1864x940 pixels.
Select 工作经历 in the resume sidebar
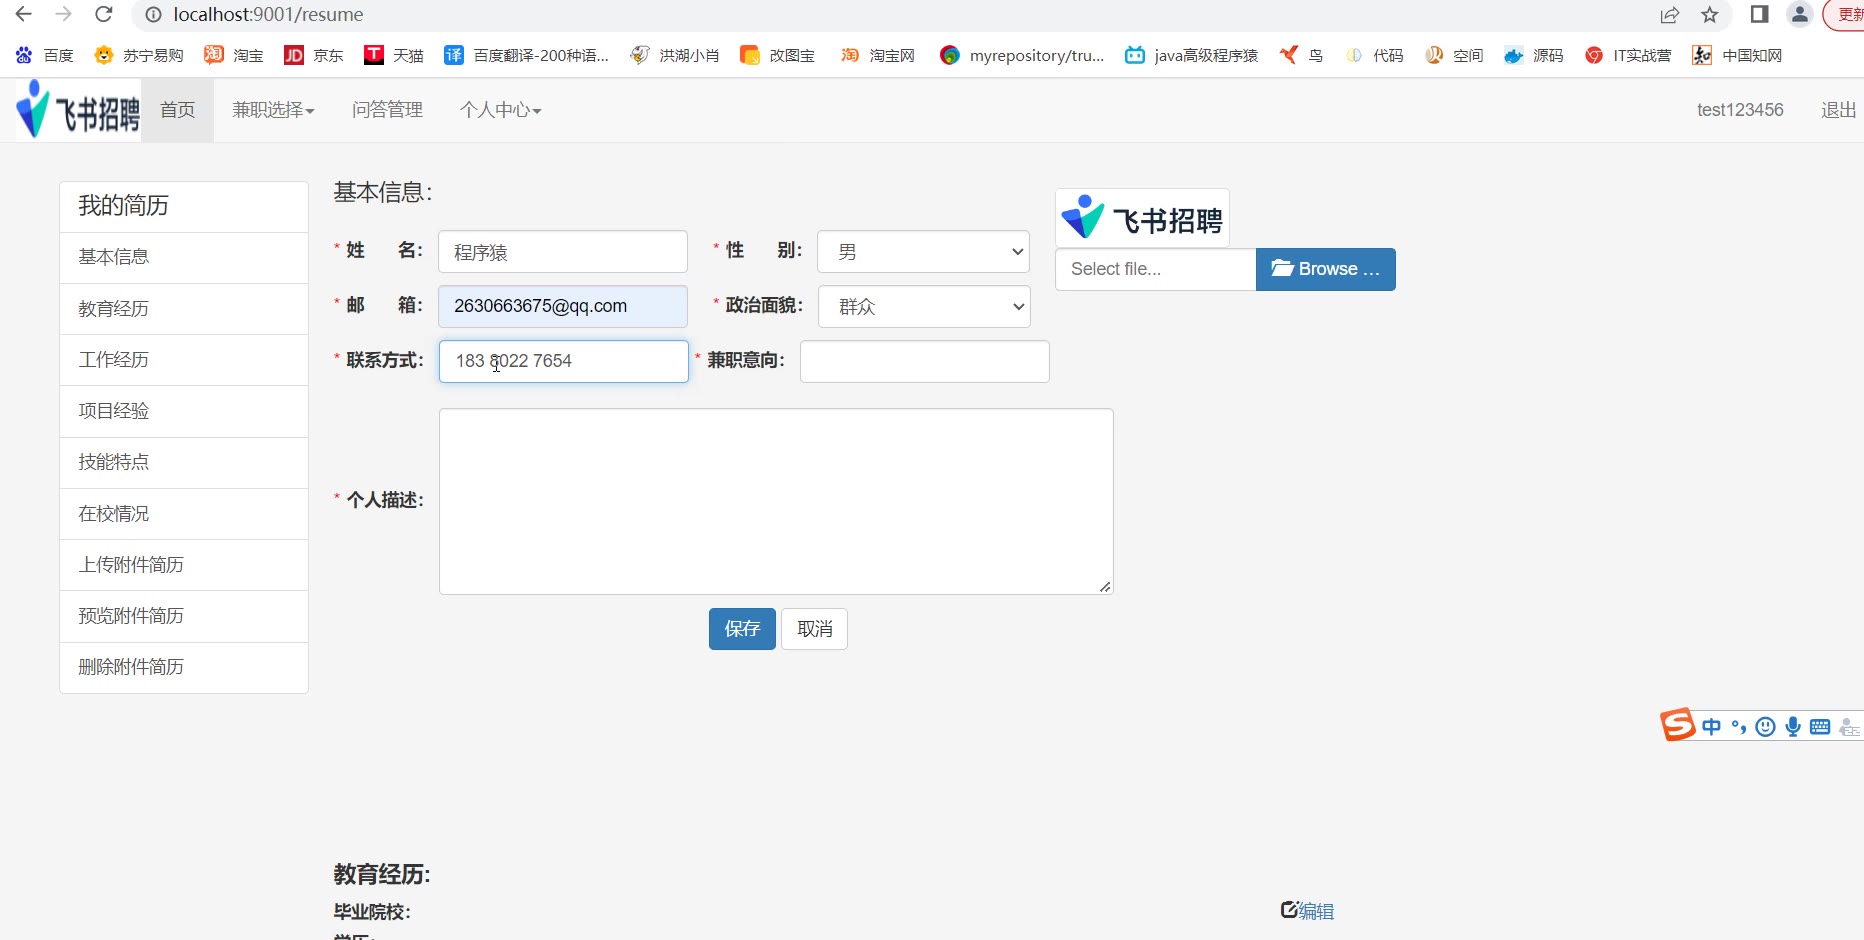184,360
